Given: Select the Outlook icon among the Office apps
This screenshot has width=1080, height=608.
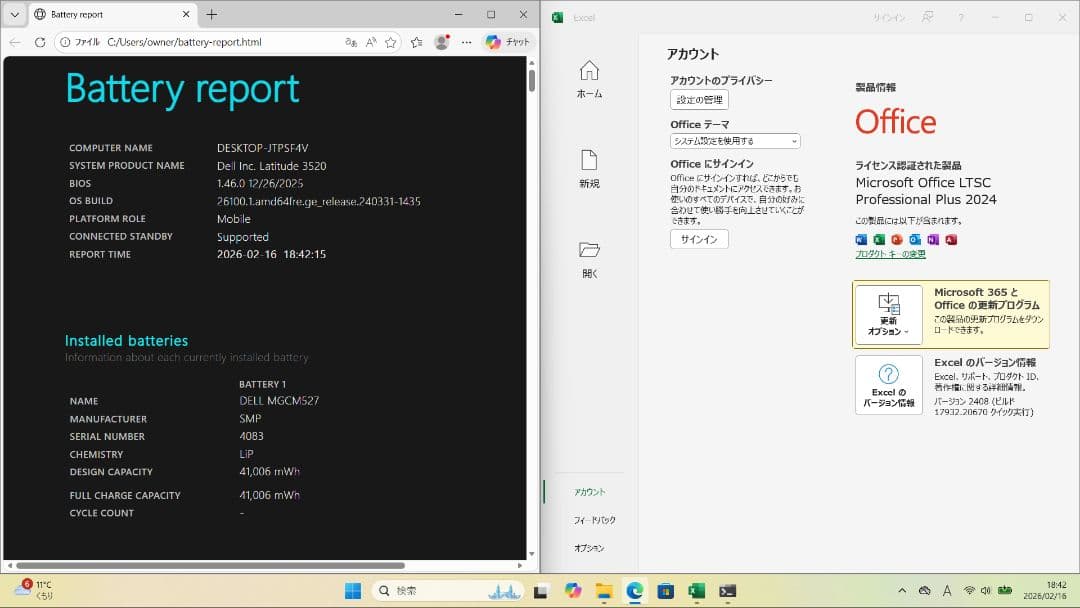Looking at the screenshot, I should coord(915,239).
